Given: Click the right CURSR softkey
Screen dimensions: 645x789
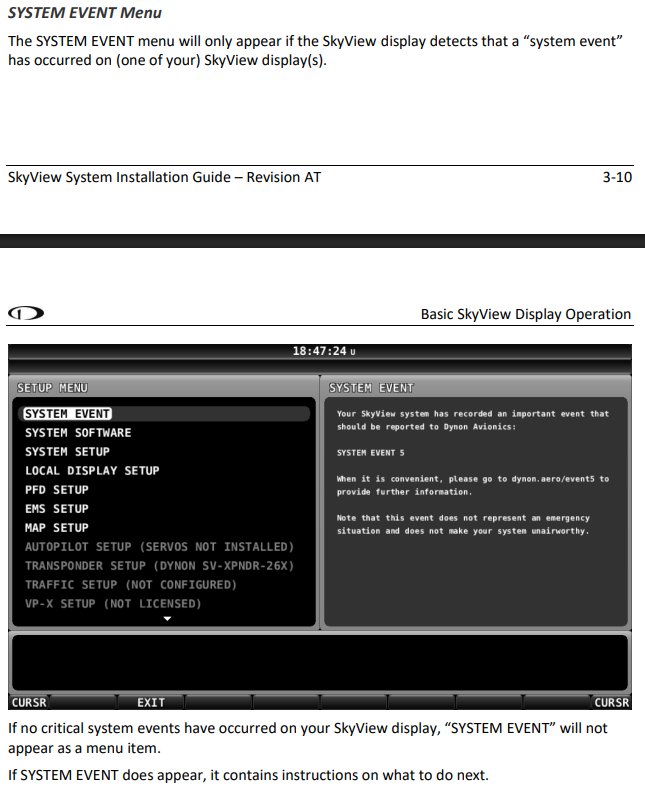Looking at the screenshot, I should tap(611, 702).
